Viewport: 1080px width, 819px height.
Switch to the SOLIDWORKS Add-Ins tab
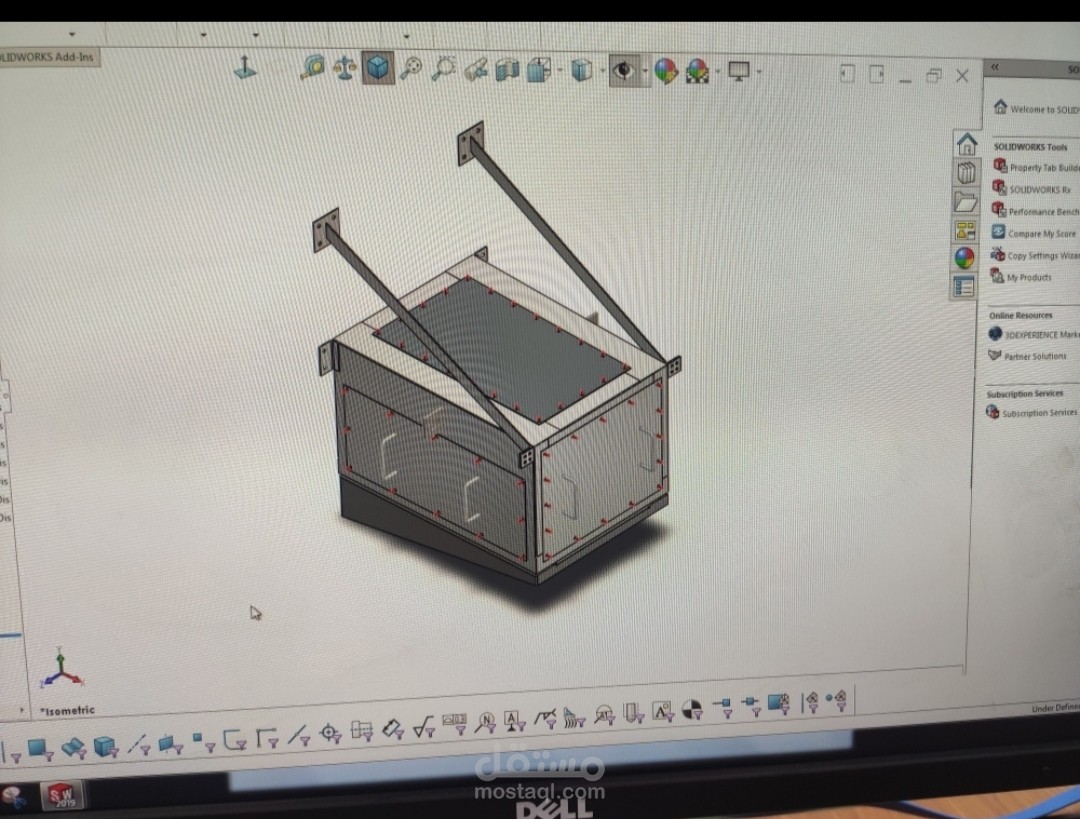click(x=45, y=57)
